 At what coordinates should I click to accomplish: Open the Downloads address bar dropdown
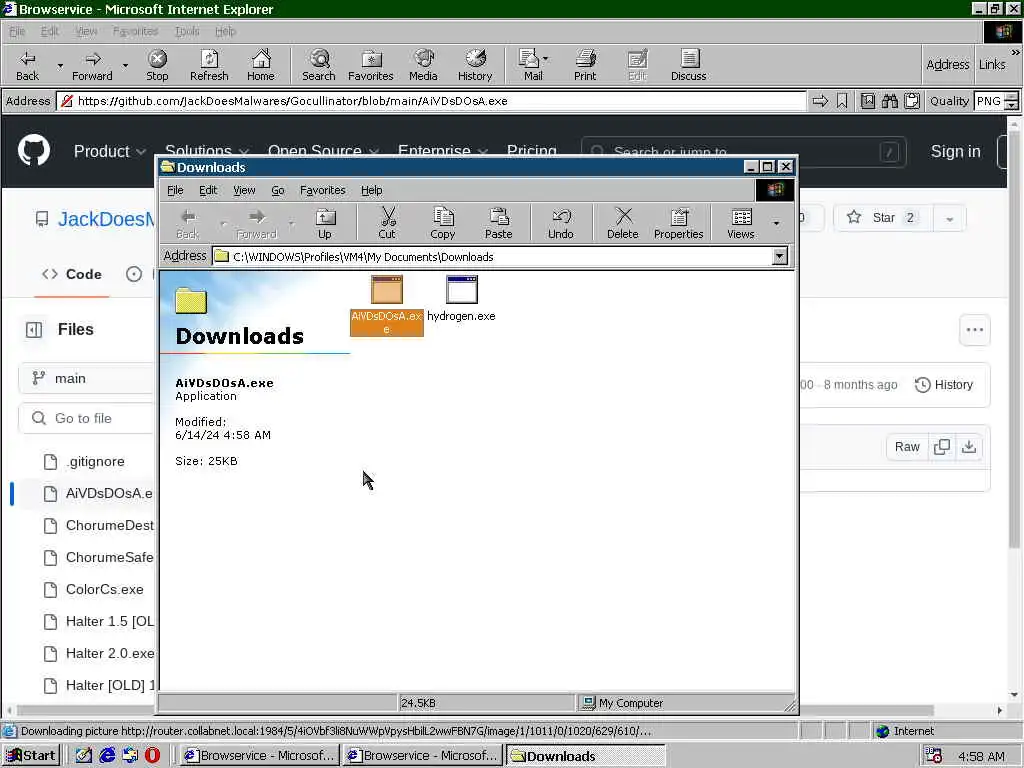tap(779, 257)
